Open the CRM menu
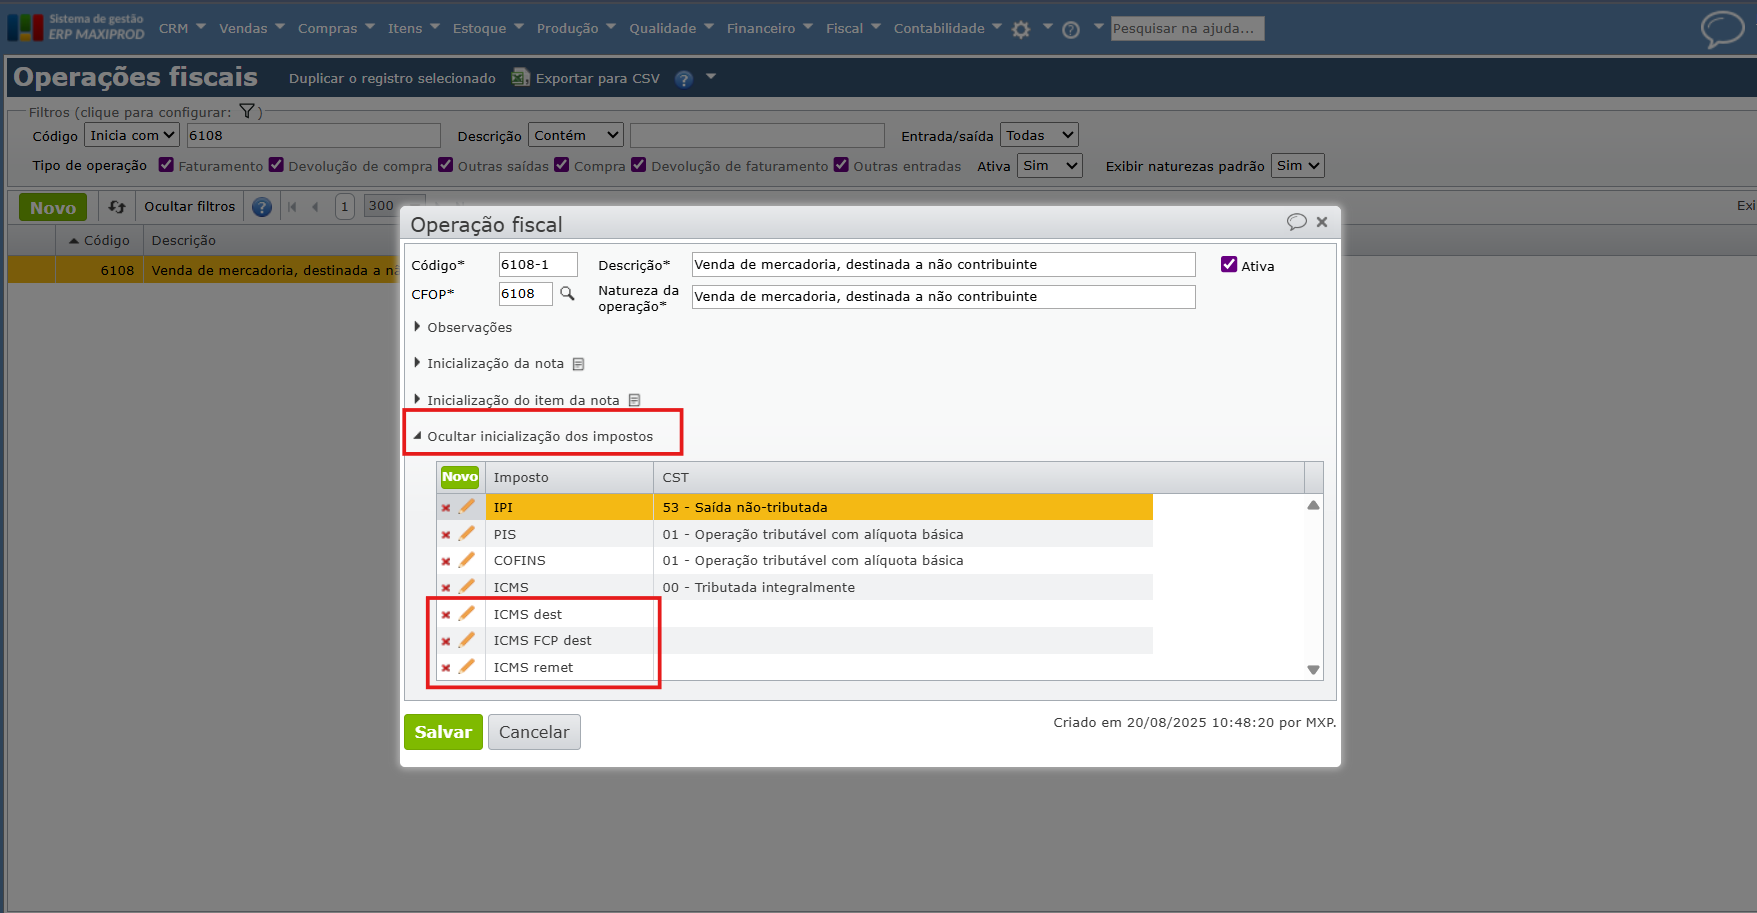This screenshot has height=913, width=1757. pyautogui.click(x=182, y=28)
